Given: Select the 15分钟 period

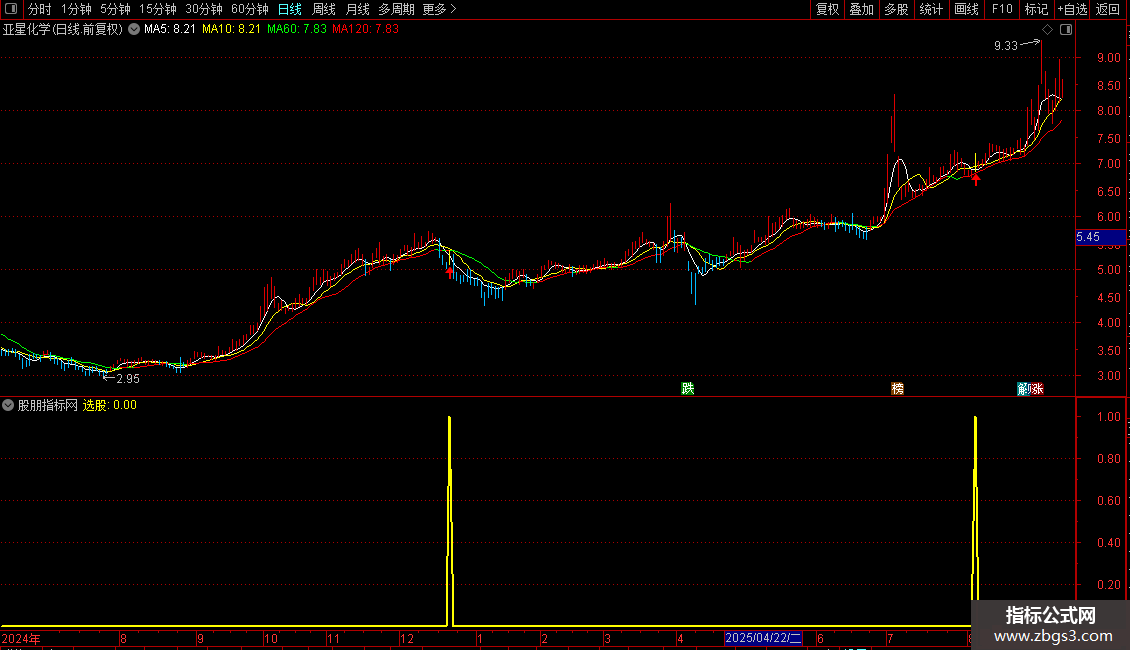Looking at the screenshot, I should tap(158, 9).
